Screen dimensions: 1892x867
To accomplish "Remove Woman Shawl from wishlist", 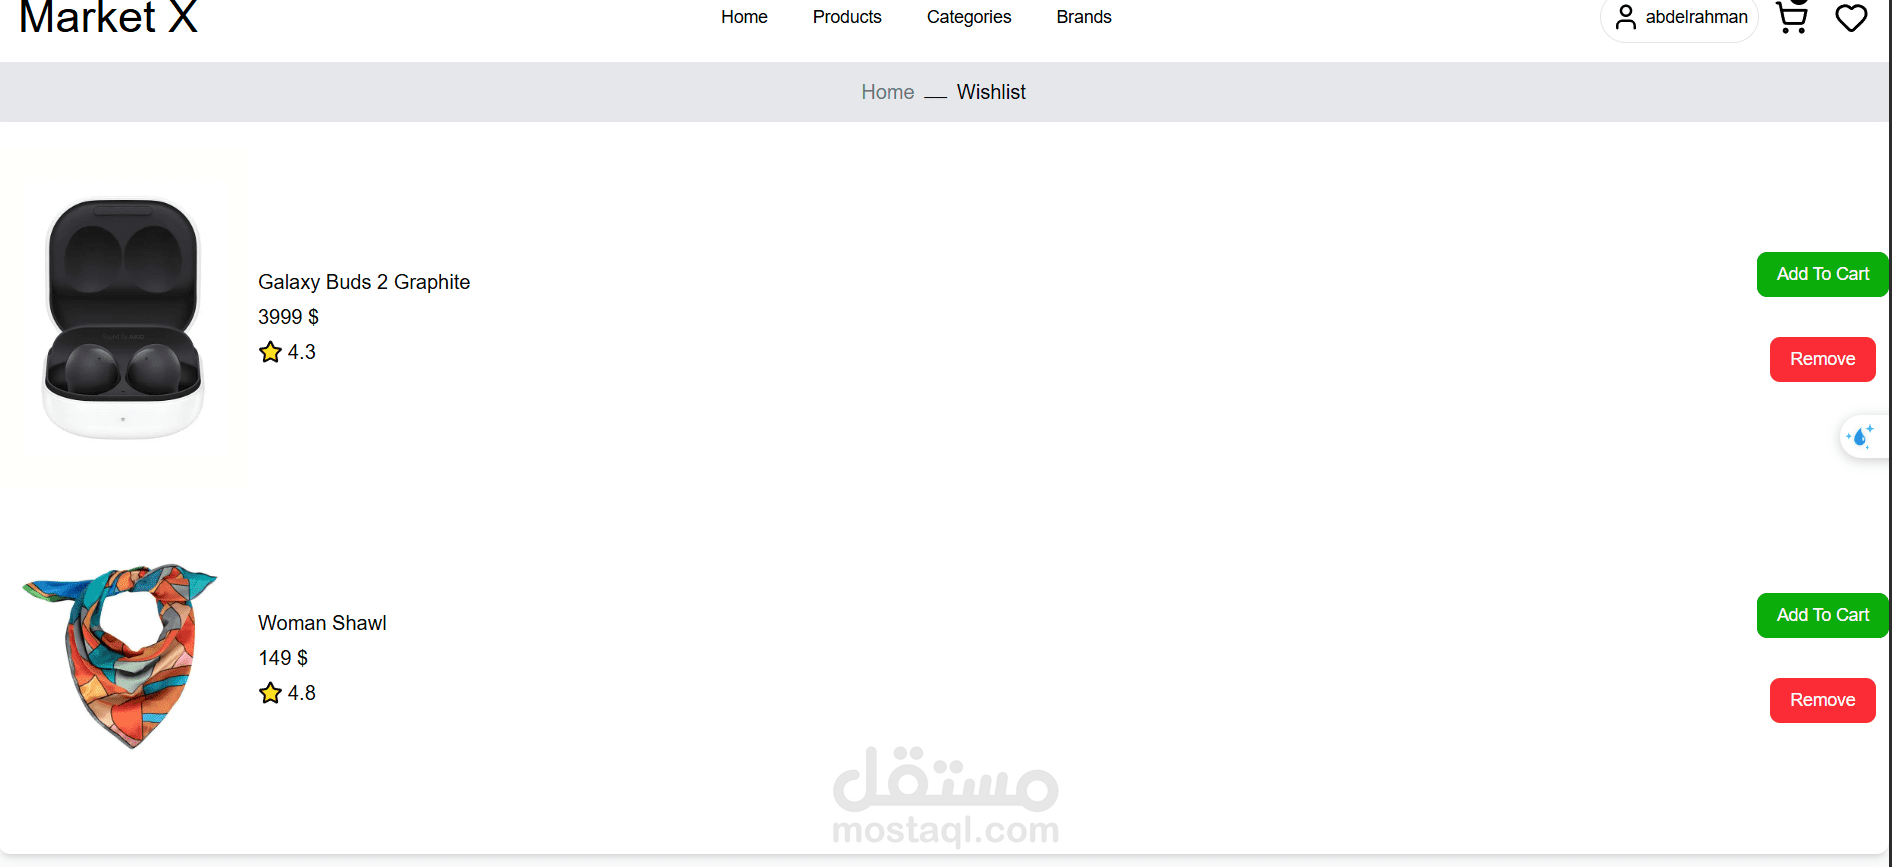I will coord(1822,700).
